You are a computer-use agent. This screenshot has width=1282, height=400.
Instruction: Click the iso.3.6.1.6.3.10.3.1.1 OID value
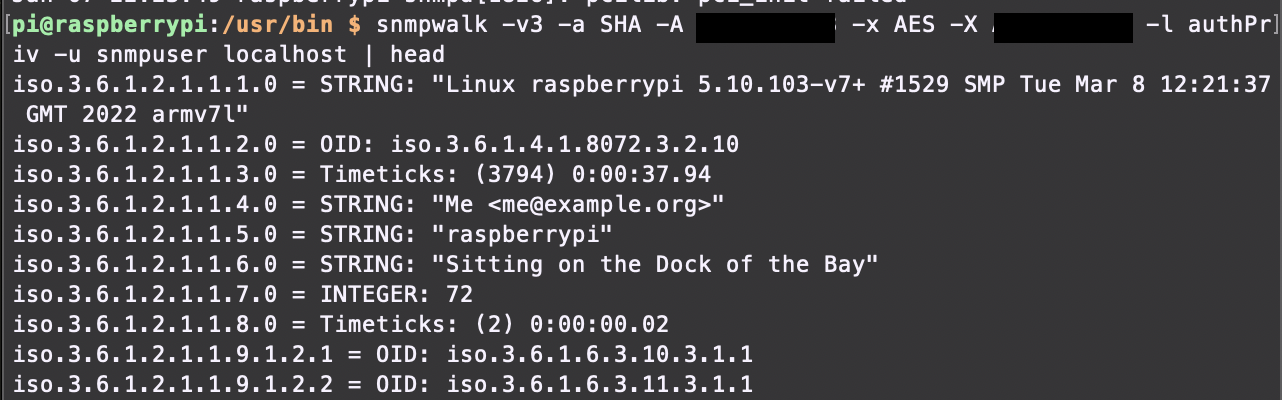point(600,355)
